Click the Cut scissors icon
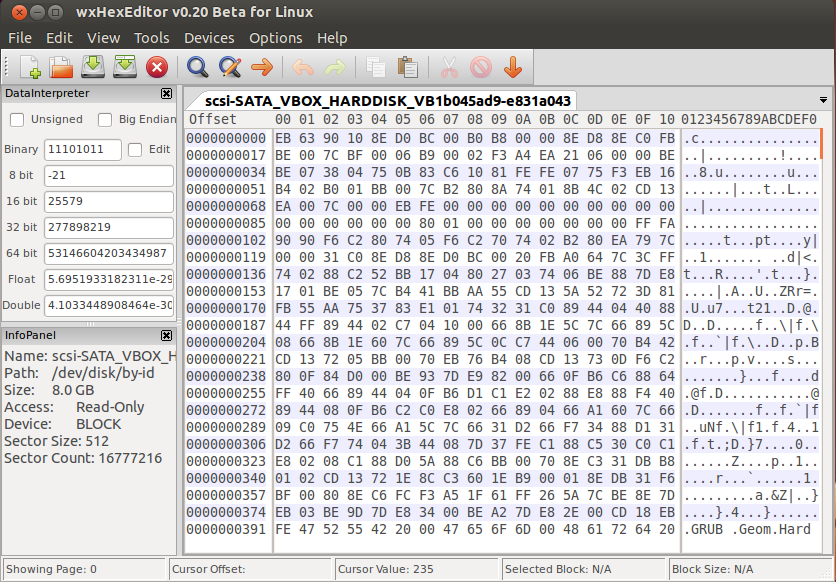 [x=449, y=68]
